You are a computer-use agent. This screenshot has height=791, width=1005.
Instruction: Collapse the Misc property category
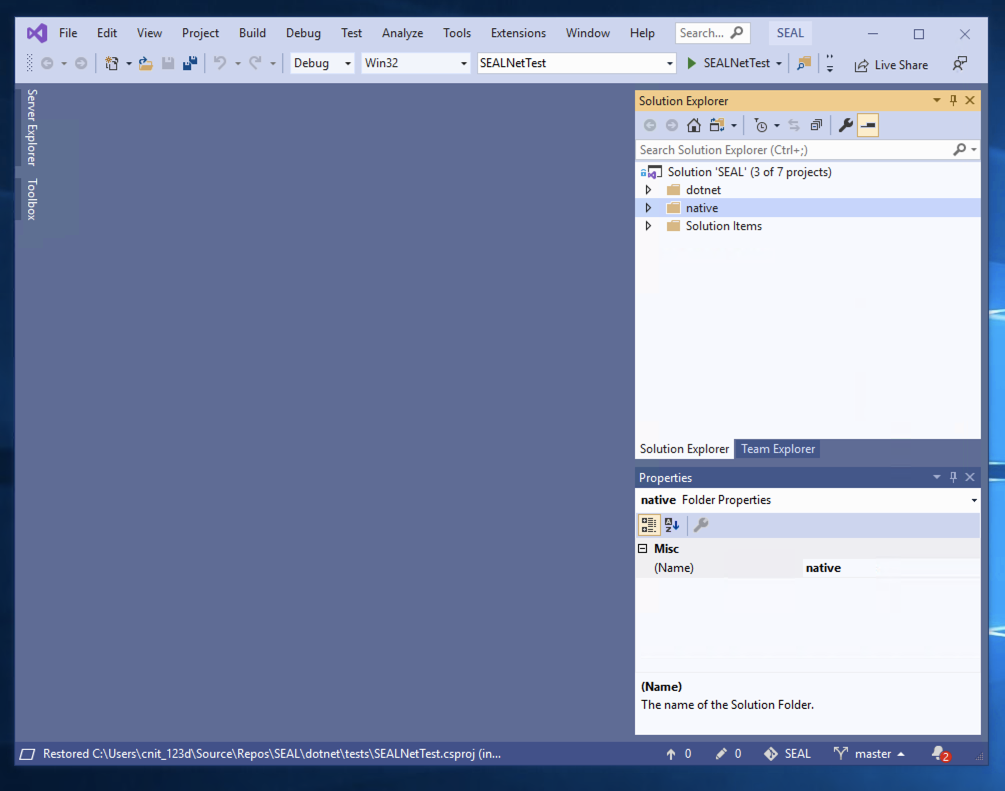pos(643,549)
